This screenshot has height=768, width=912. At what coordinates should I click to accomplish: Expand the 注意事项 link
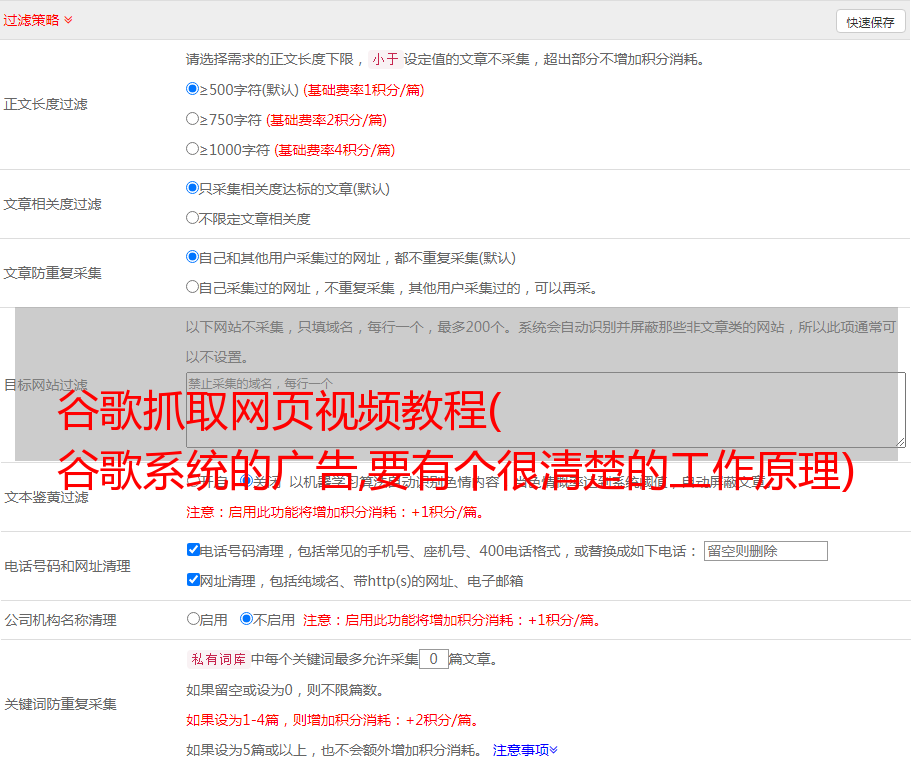coord(525,750)
